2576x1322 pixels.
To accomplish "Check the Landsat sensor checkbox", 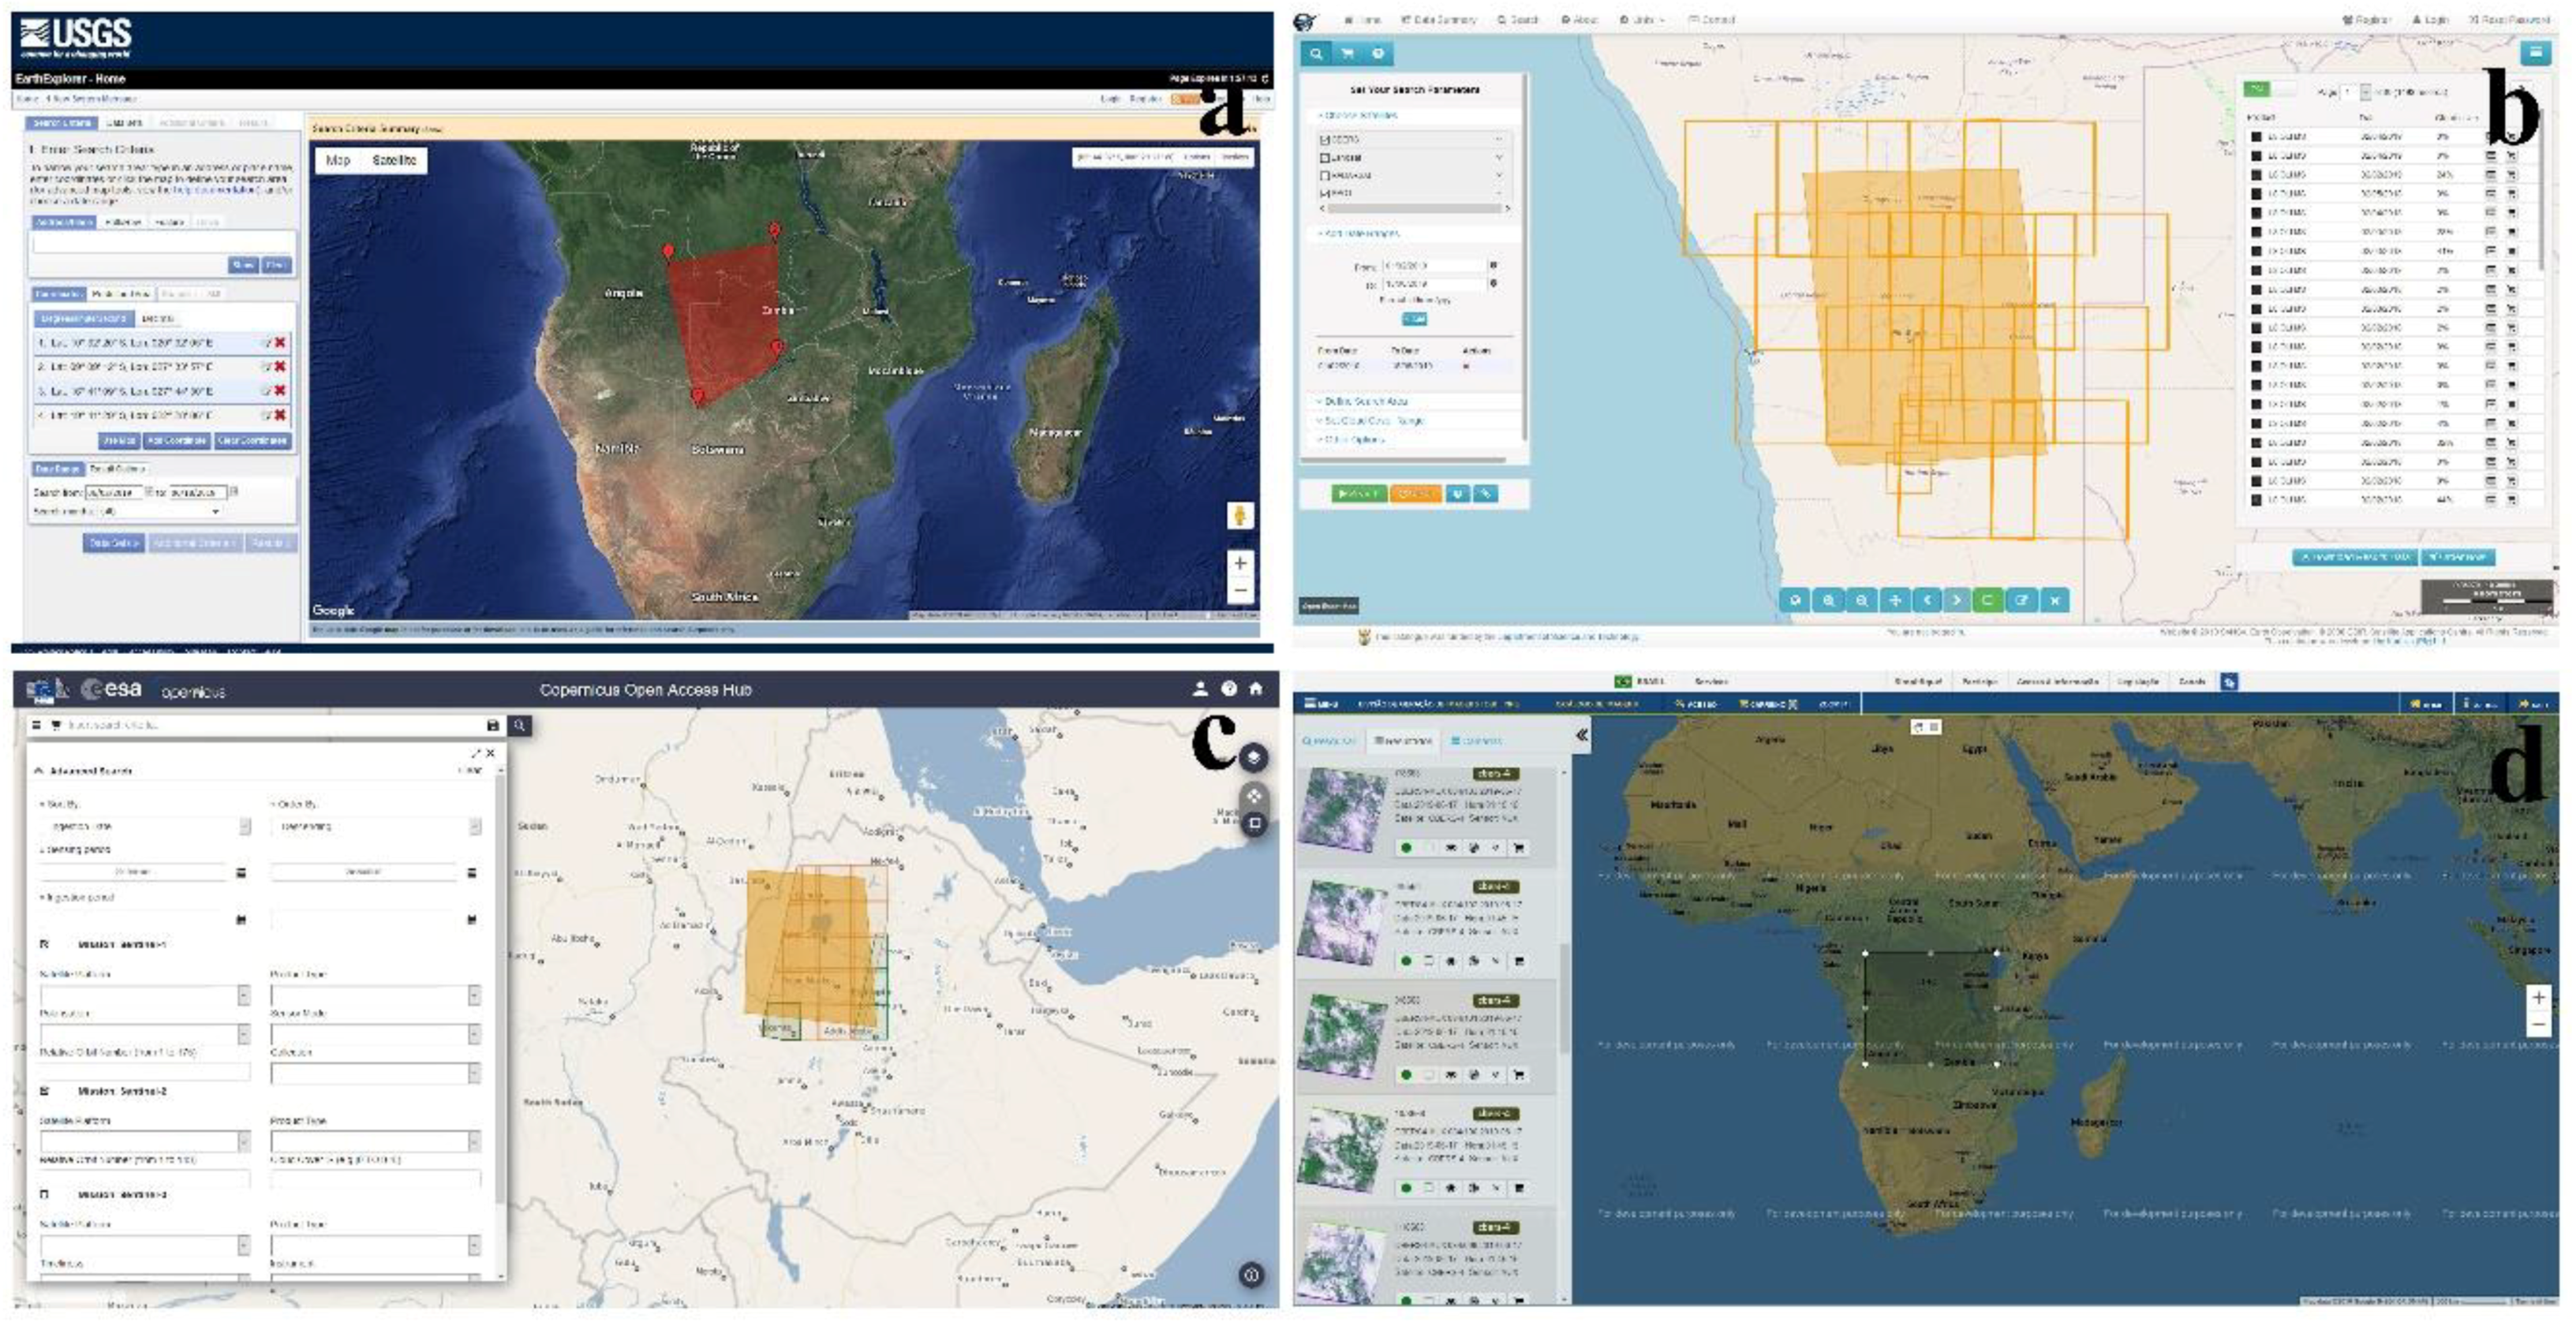I will point(1325,157).
